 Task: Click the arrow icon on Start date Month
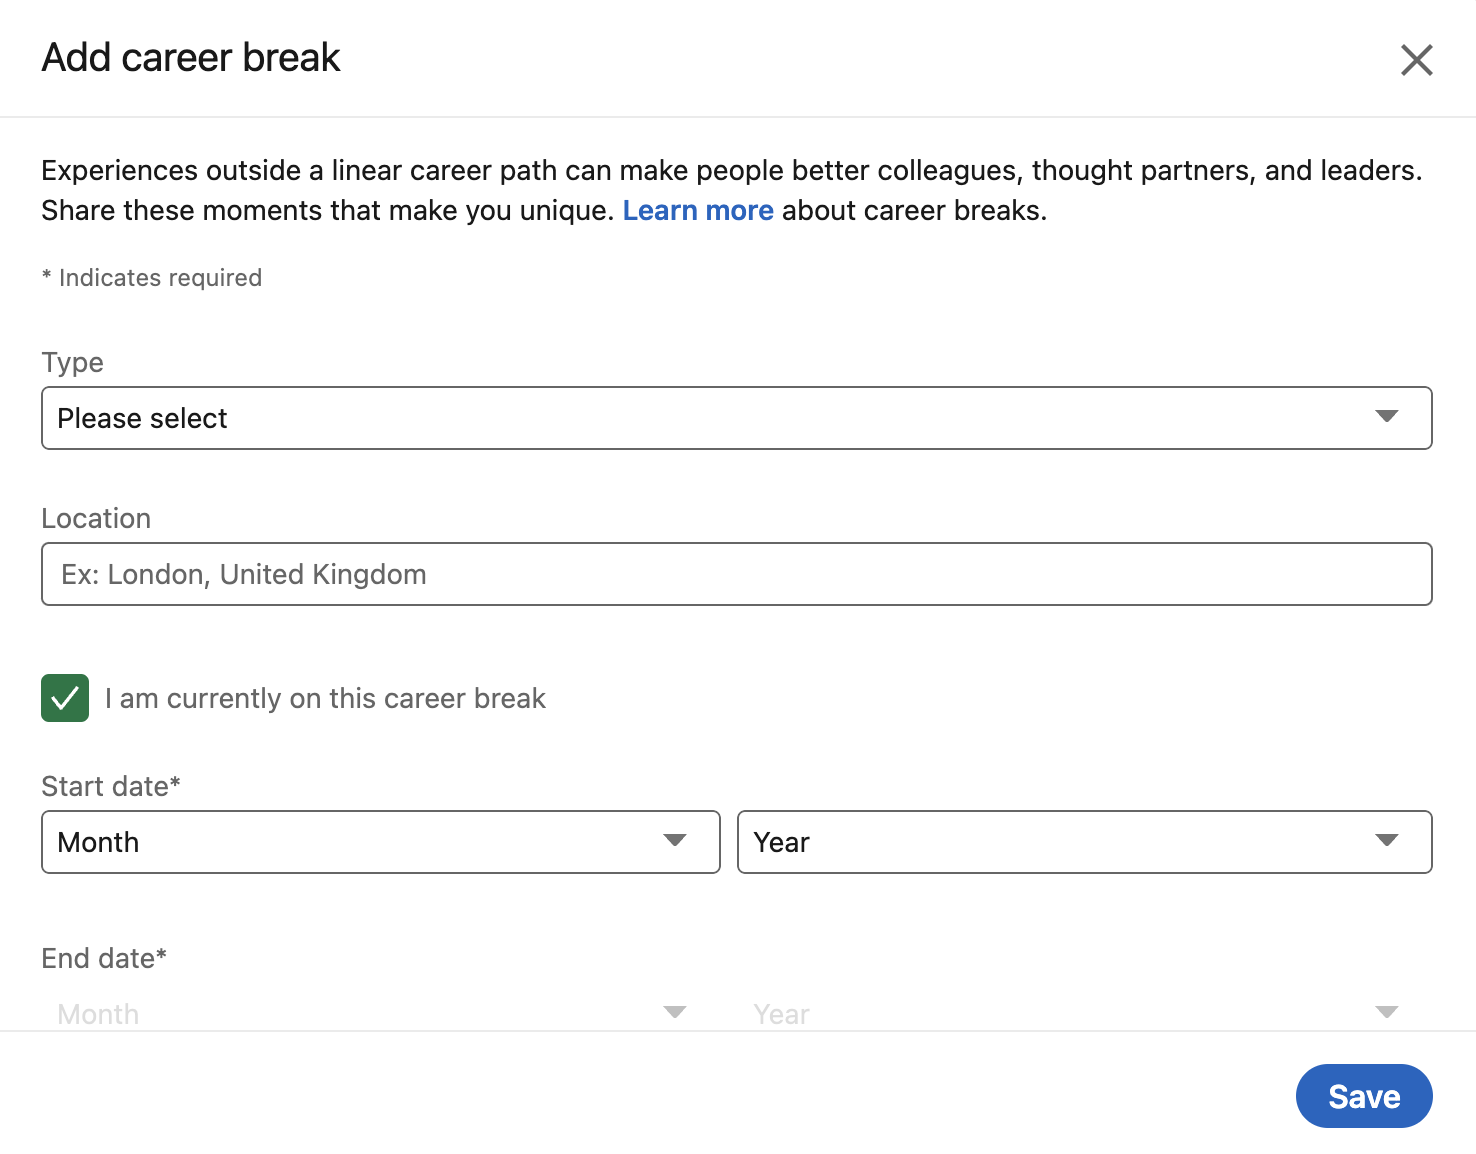click(675, 841)
